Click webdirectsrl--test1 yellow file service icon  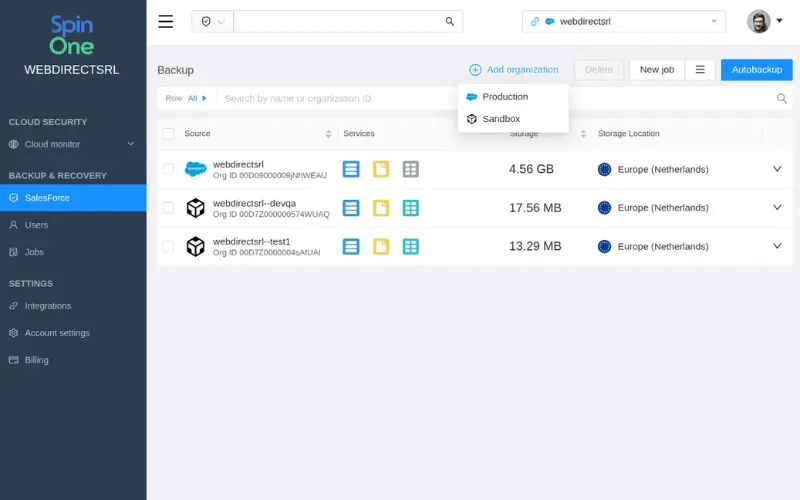click(381, 246)
